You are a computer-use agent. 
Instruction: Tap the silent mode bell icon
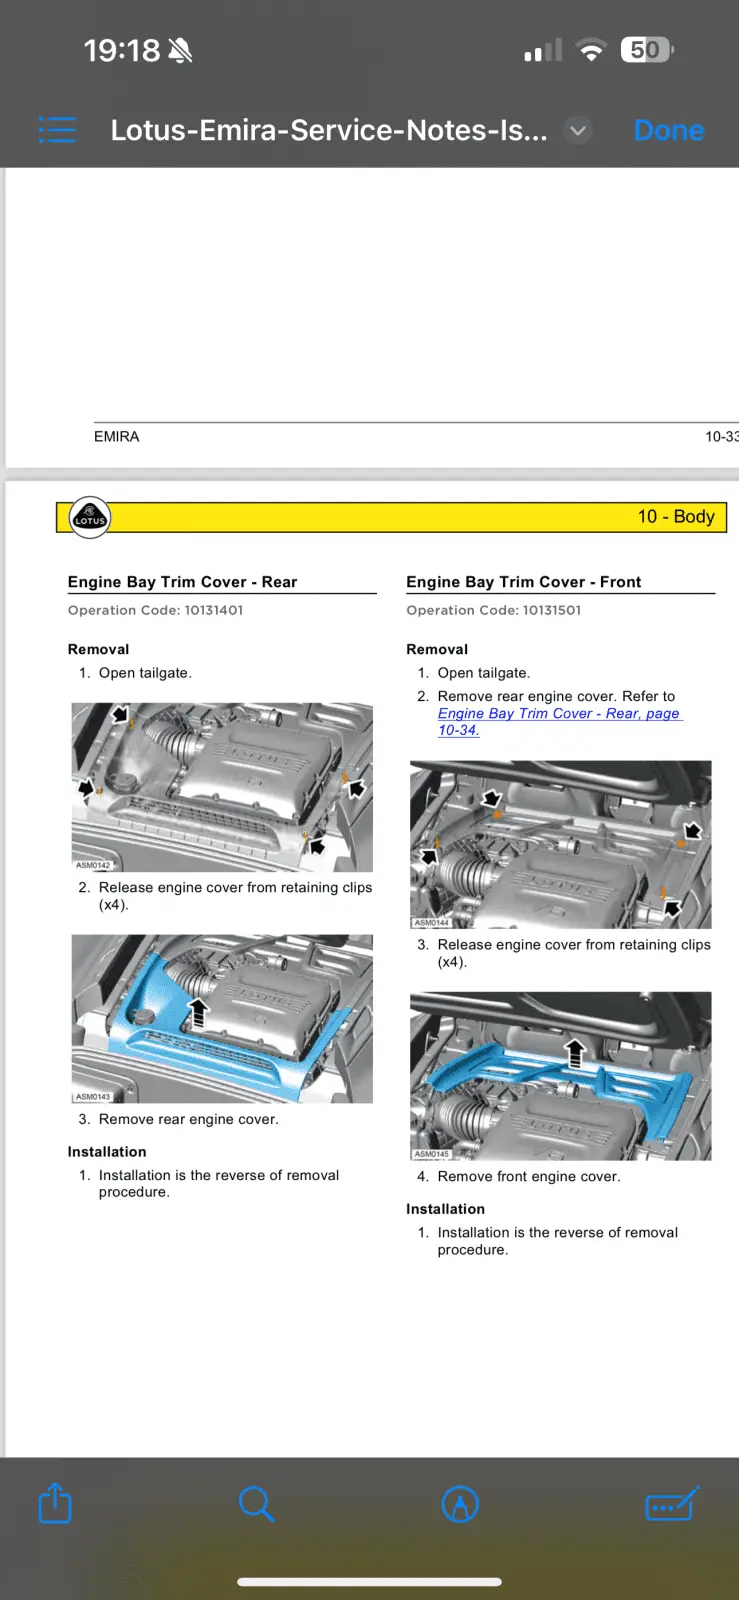180,50
